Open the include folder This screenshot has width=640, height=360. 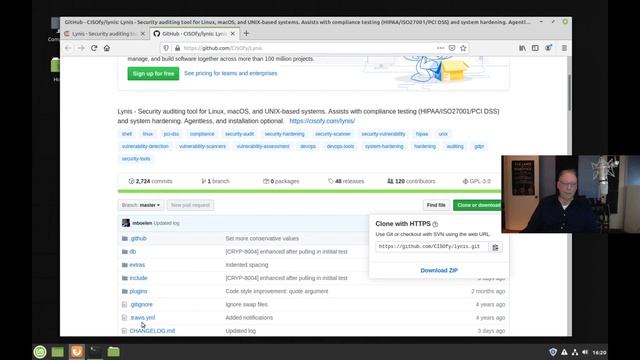point(138,278)
